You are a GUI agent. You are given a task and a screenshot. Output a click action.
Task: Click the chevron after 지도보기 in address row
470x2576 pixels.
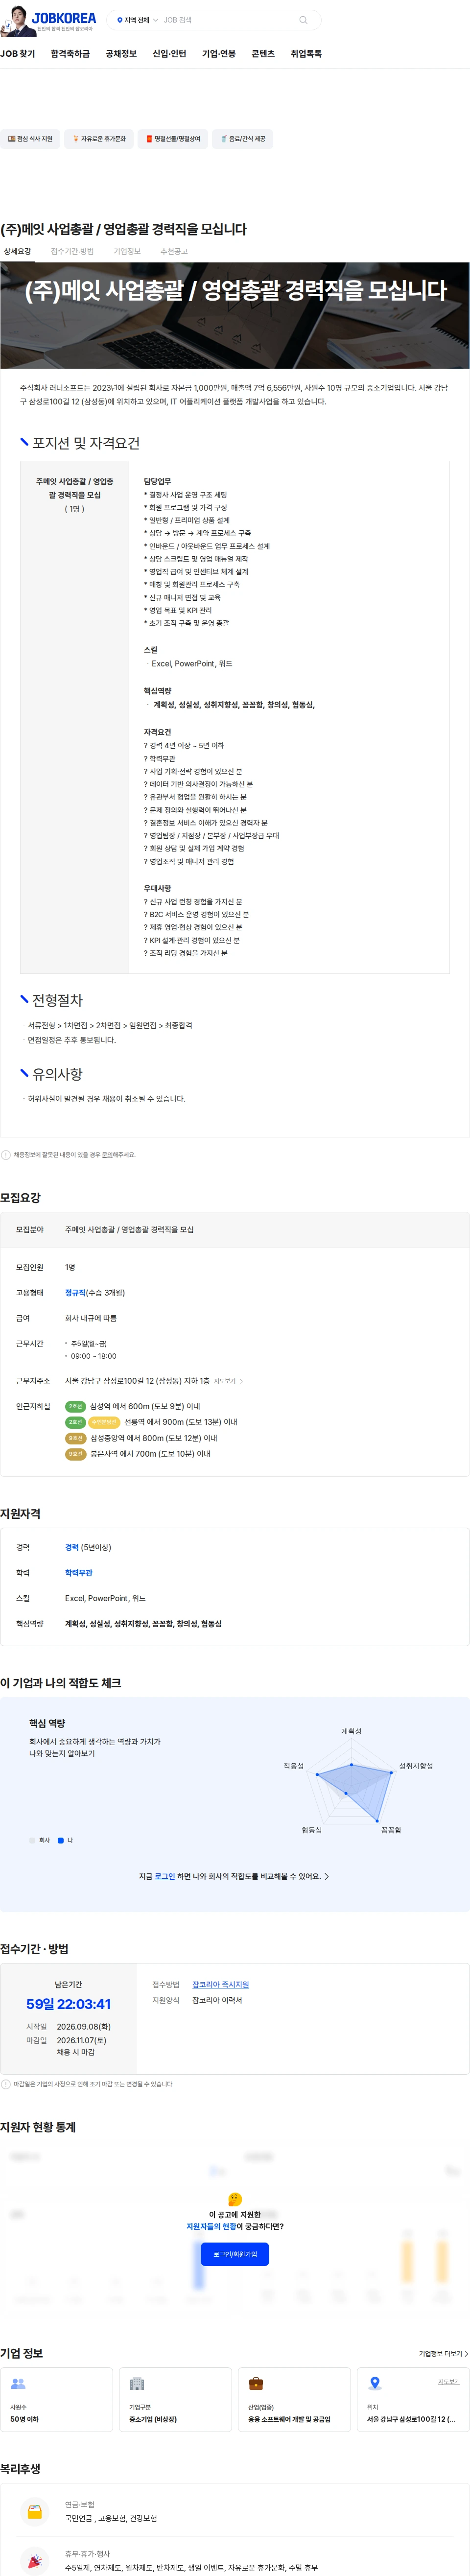click(242, 1381)
